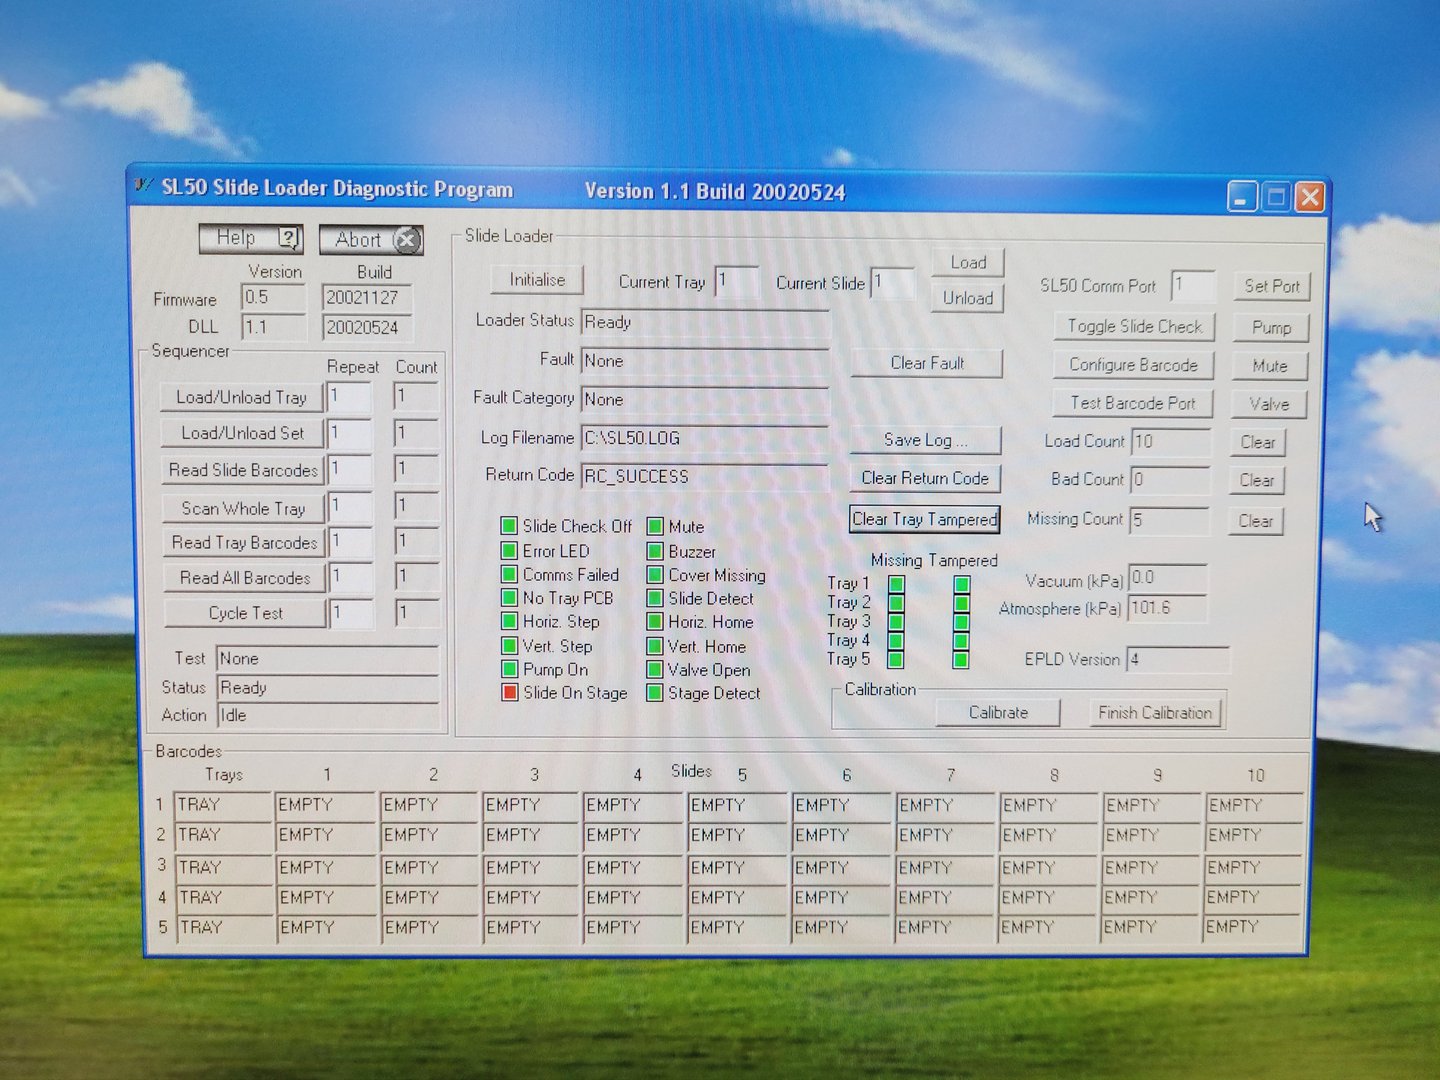Click inside the Current Tray input field

tap(737, 283)
